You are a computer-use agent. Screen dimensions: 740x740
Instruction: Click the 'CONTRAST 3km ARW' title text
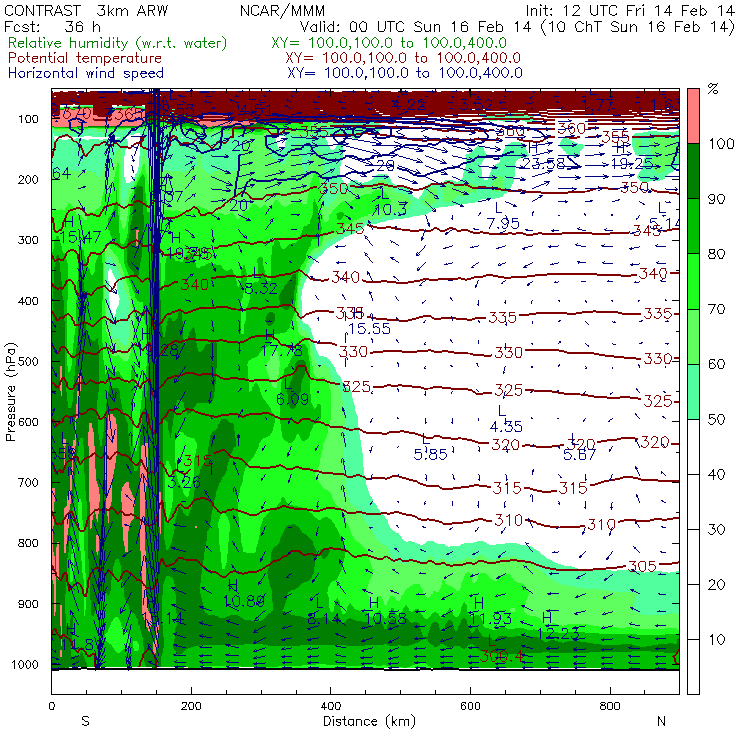pos(86,10)
